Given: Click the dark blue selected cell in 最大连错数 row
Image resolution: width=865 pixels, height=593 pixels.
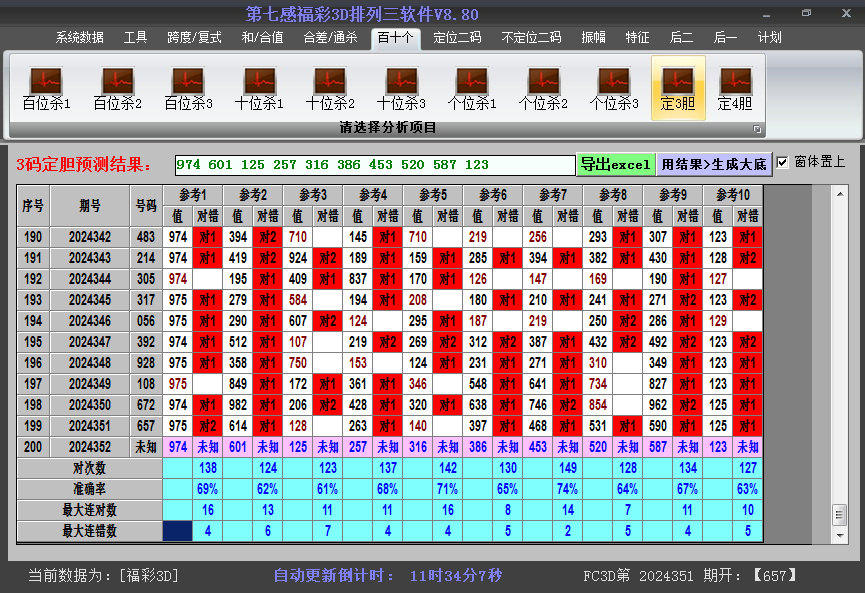Looking at the screenshot, I should [178, 531].
